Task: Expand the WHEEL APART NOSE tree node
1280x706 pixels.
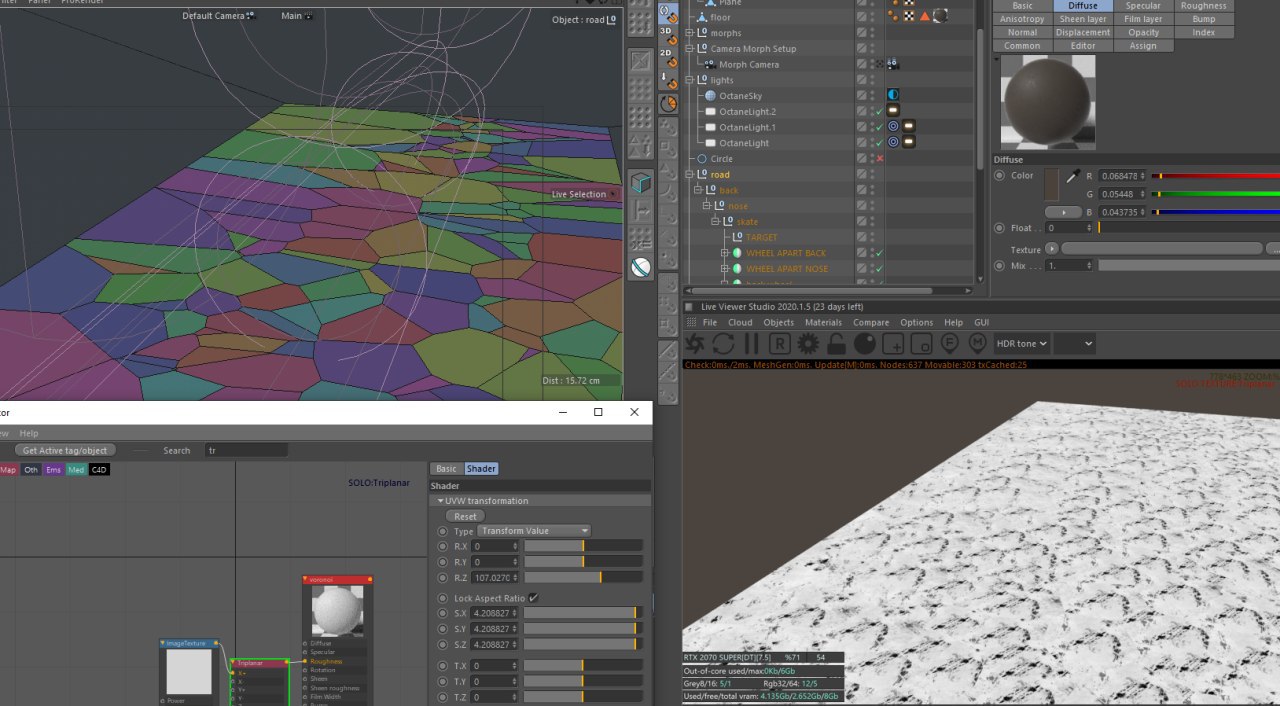Action: click(x=725, y=269)
